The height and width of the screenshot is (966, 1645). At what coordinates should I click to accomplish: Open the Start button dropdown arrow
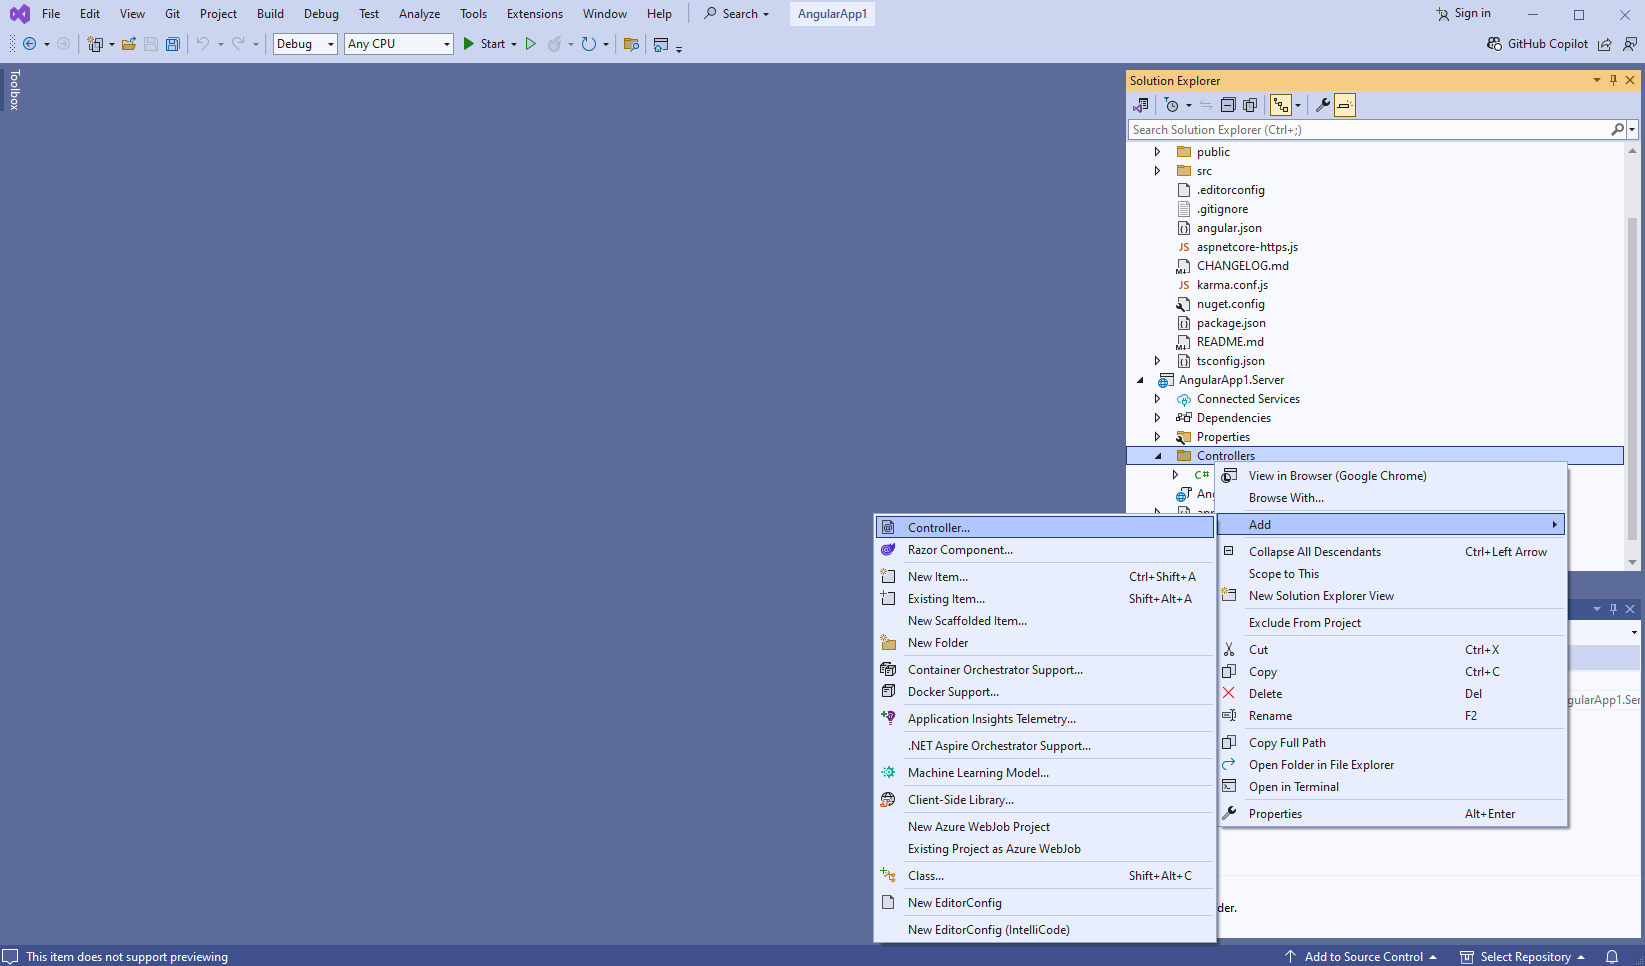tap(514, 44)
